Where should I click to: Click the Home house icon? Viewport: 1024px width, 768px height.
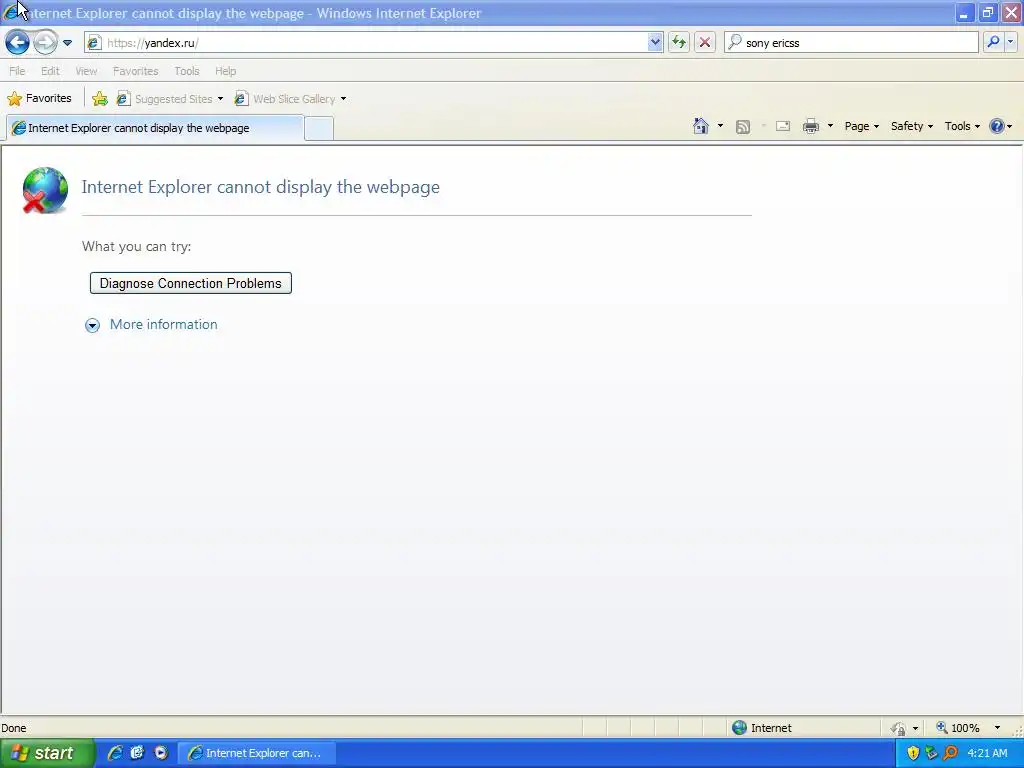click(701, 126)
